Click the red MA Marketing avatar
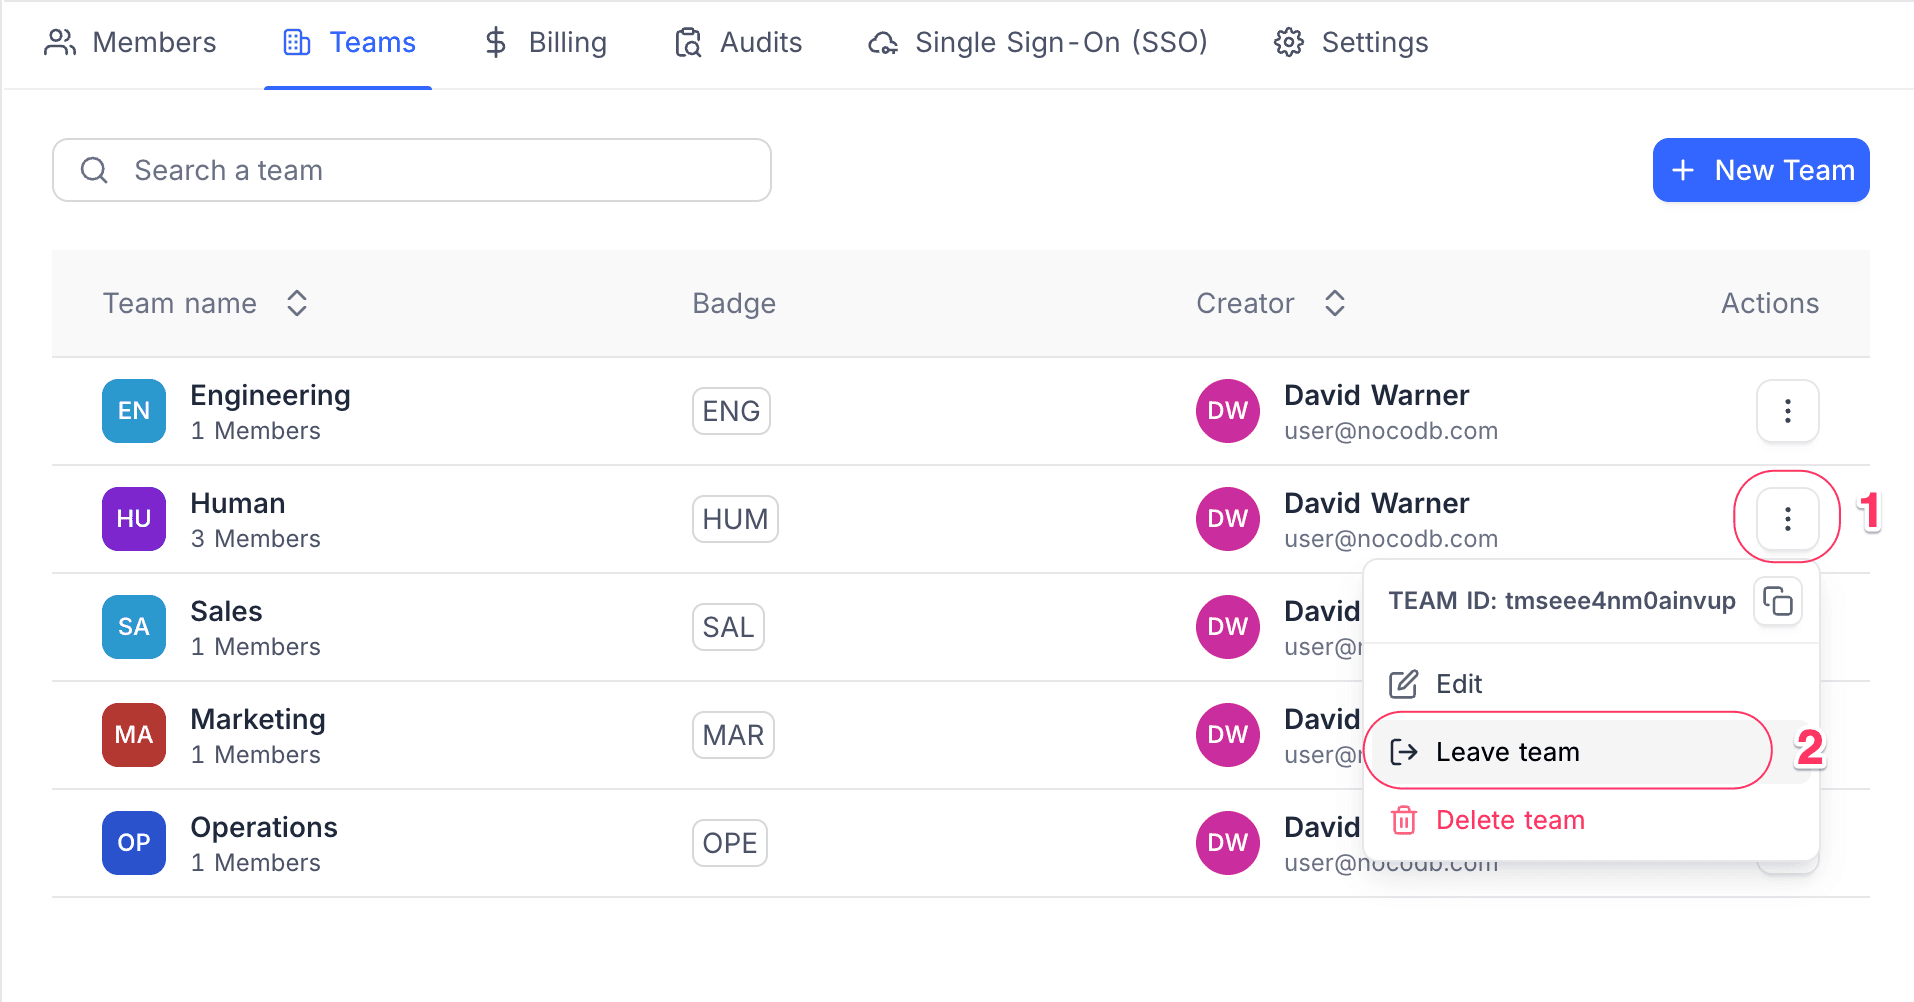The height and width of the screenshot is (1002, 1914). tap(134, 735)
